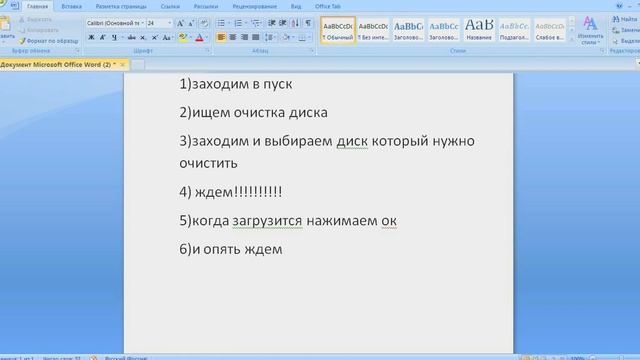Apply underline (Ч) formatting
Screen dimensions: 640x360
click(x=114, y=38)
